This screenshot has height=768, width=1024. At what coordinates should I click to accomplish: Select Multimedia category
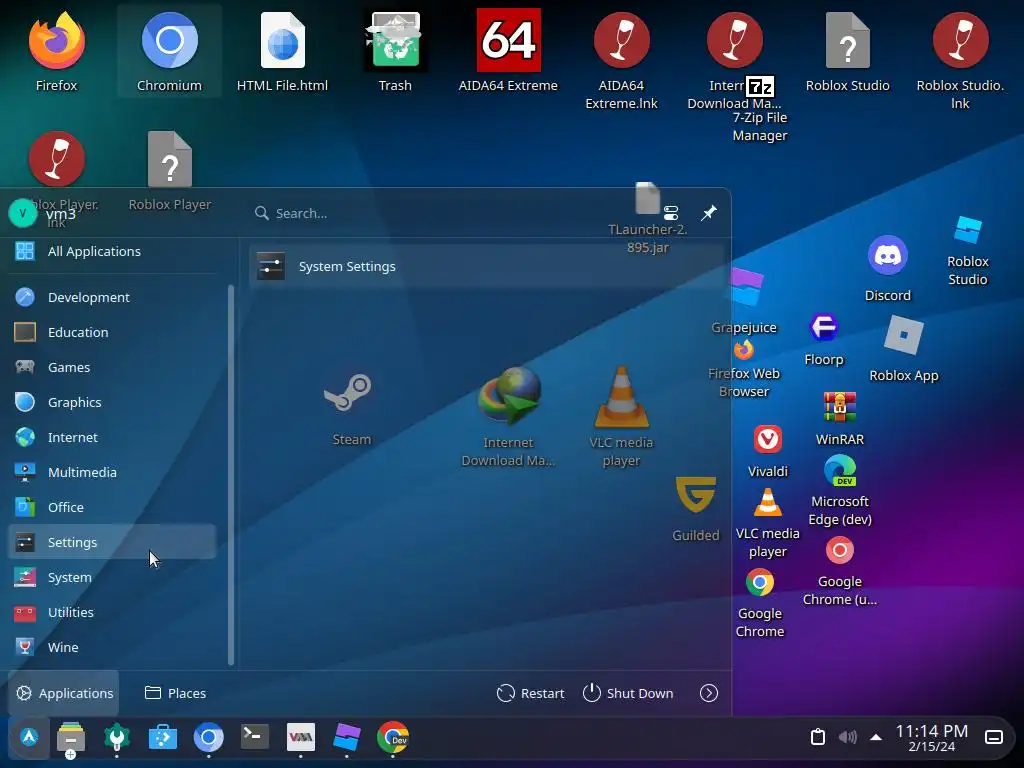coord(112,472)
